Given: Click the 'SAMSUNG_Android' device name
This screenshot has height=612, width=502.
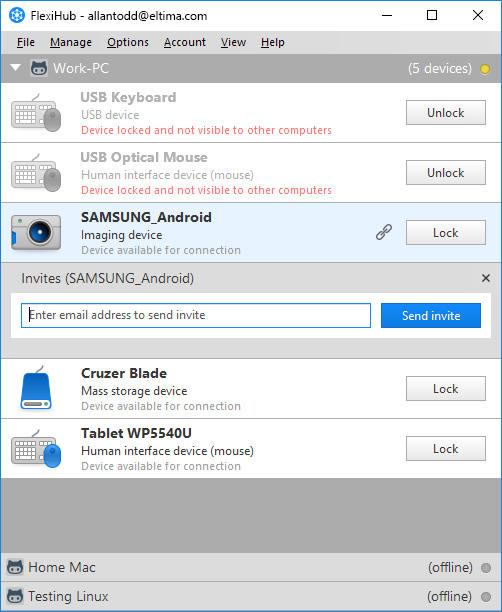Looking at the screenshot, I should click(x=146, y=217).
